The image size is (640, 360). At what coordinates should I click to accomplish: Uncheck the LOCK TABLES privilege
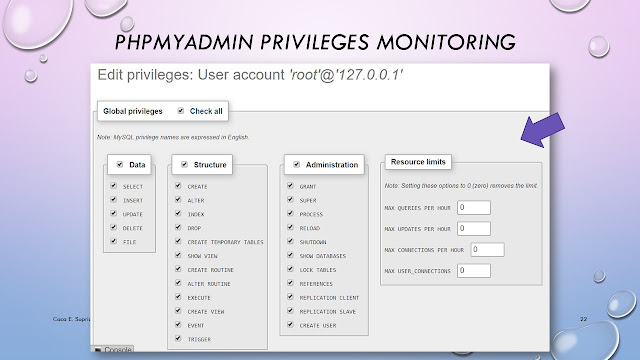[290, 269]
